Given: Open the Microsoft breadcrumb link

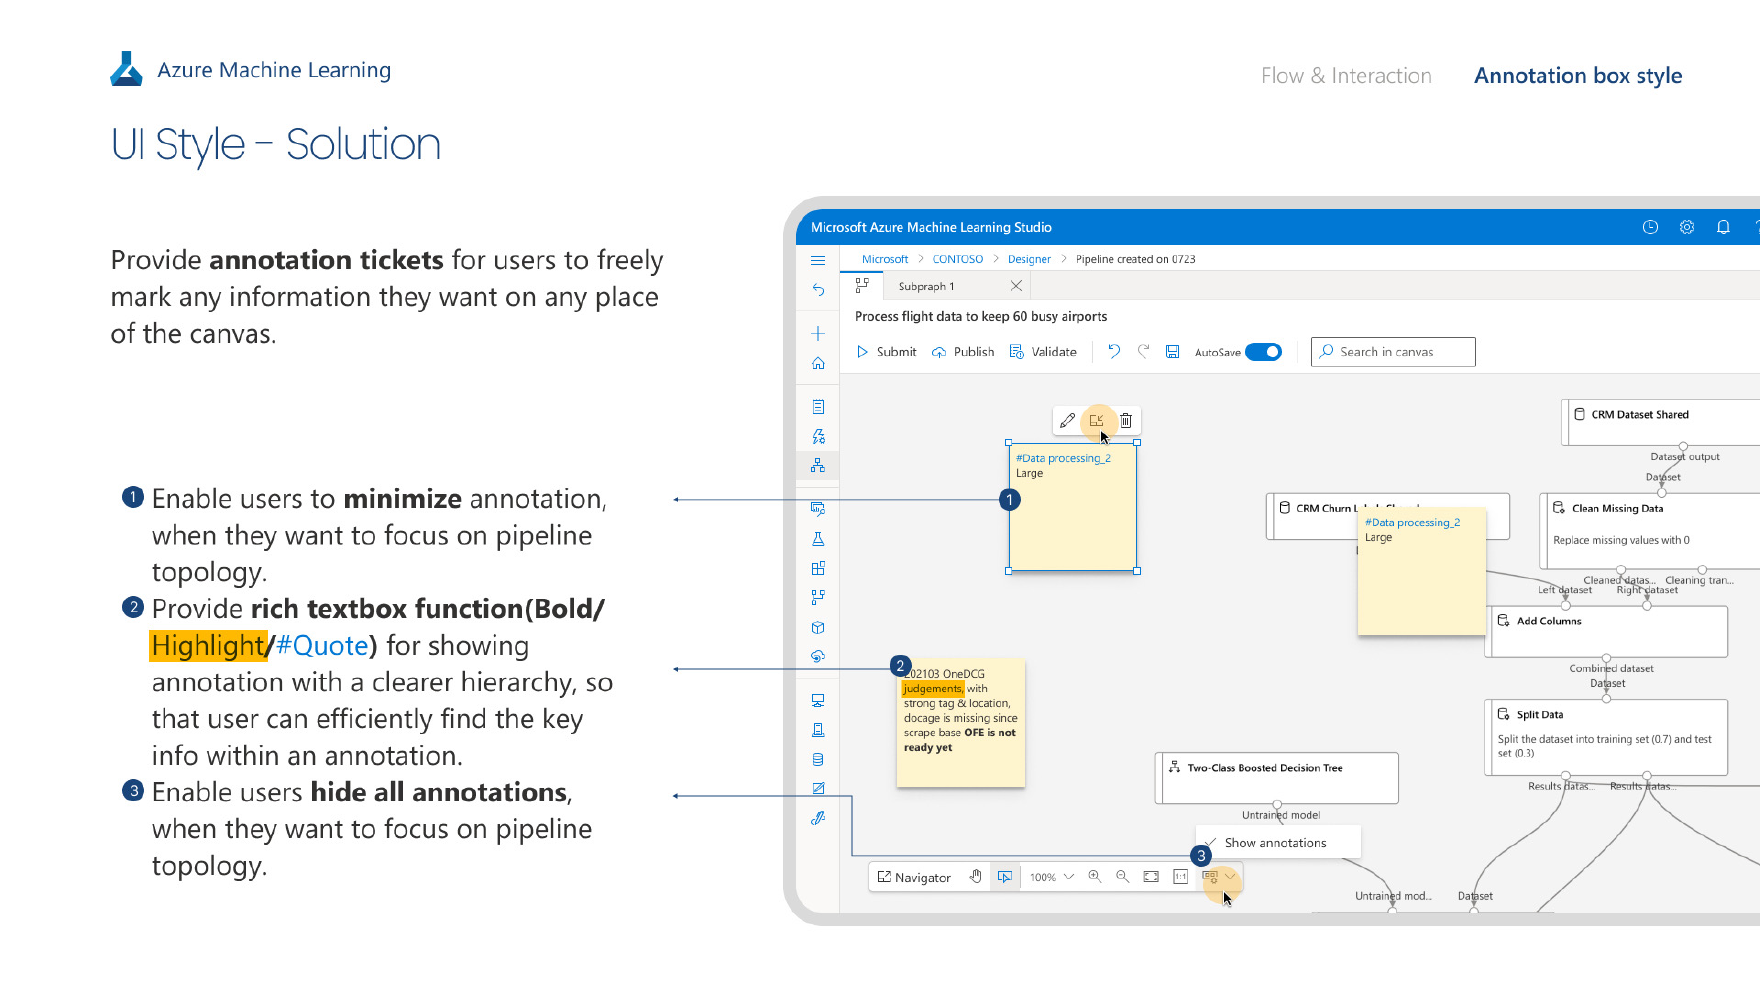Looking at the screenshot, I should (x=885, y=259).
